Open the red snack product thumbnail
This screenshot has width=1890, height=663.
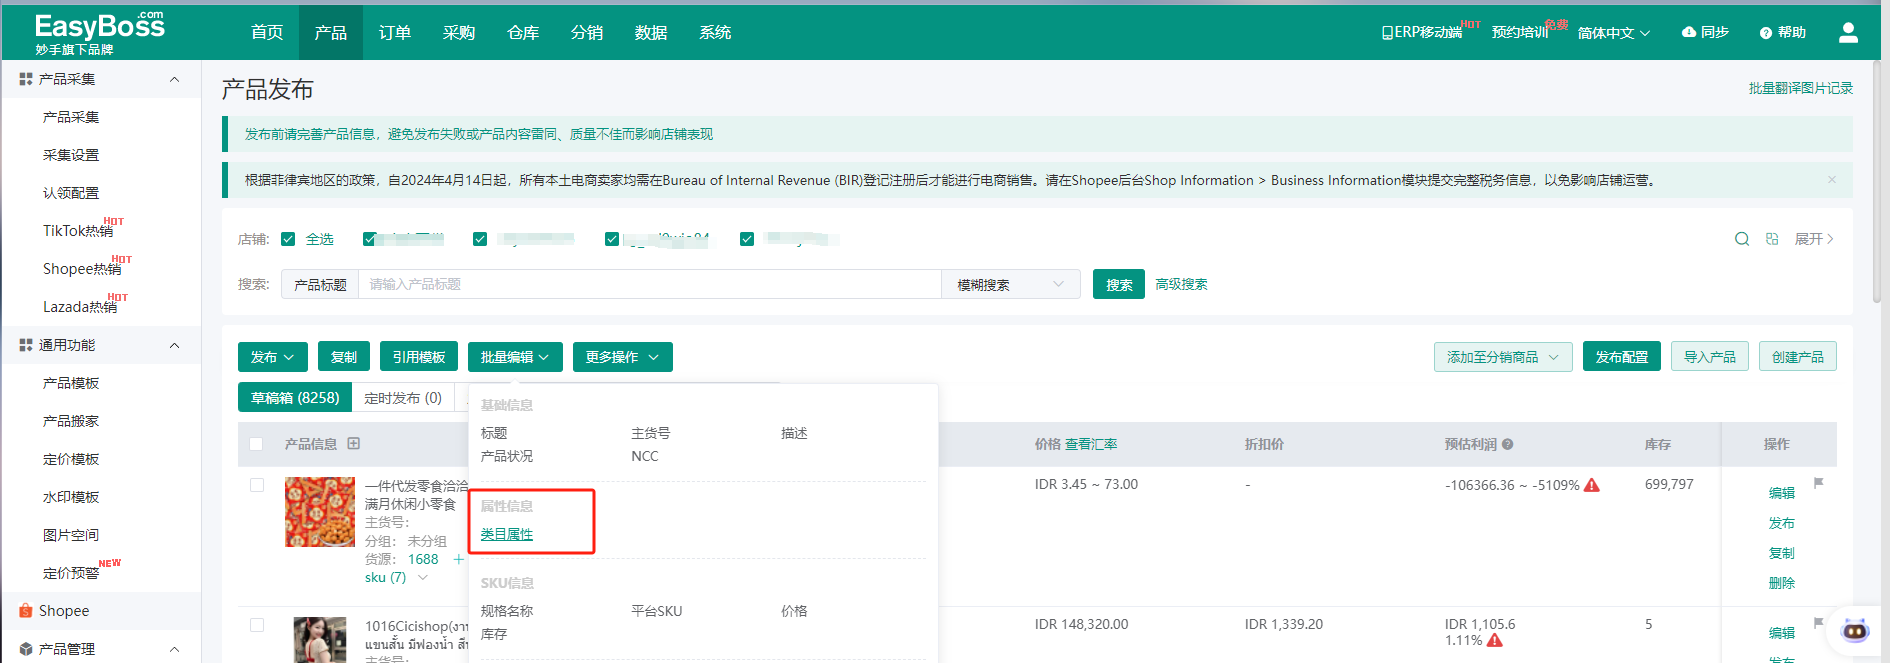[320, 512]
